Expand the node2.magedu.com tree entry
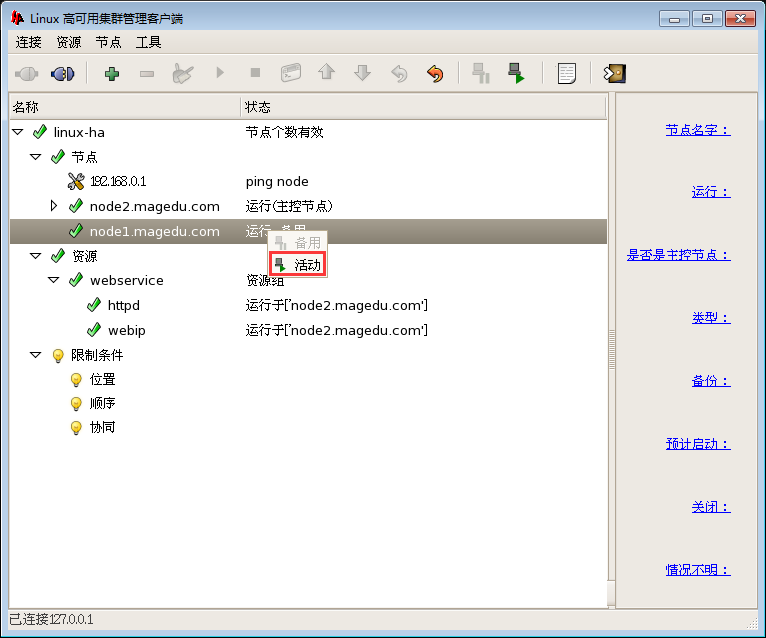Screen dimensions: 766x638 [55, 206]
